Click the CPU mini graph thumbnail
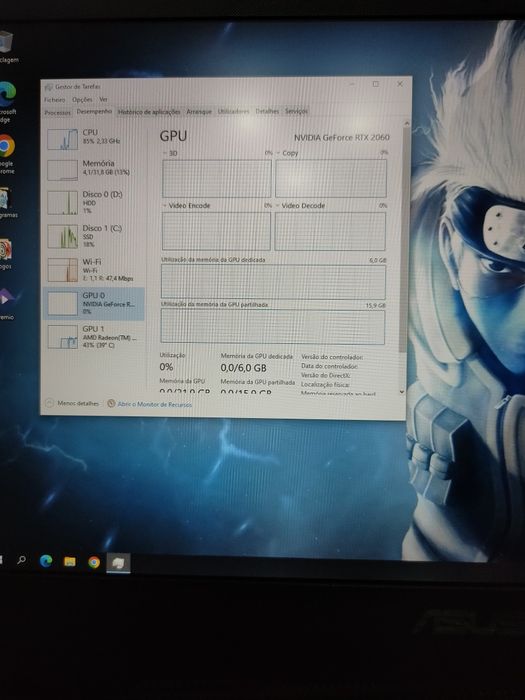525x700 pixels. pyautogui.click(x=62, y=139)
